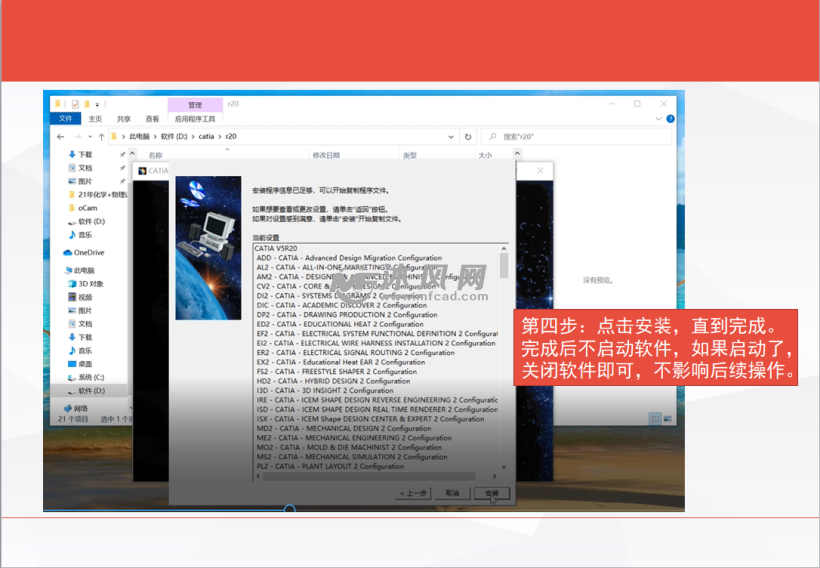Click the Explorer forward arrow

click(77, 137)
